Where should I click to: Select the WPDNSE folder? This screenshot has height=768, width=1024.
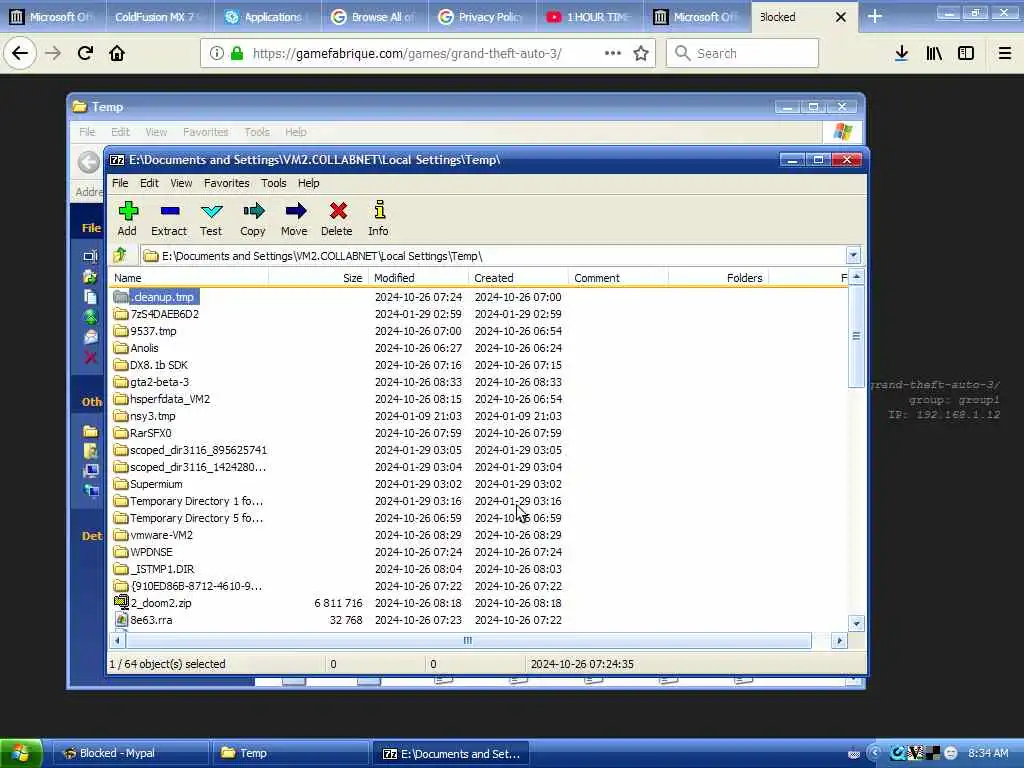[x=143, y=552]
